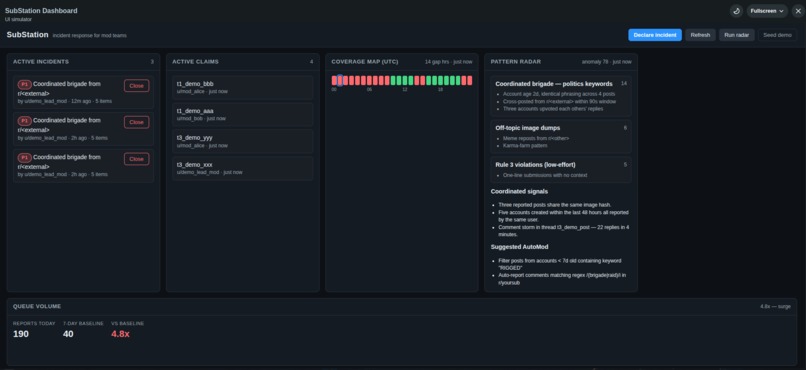This screenshot has height=370, width=806.
Task: Open the t1_demo_bbb claim
Action: click(x=243, y=87)
